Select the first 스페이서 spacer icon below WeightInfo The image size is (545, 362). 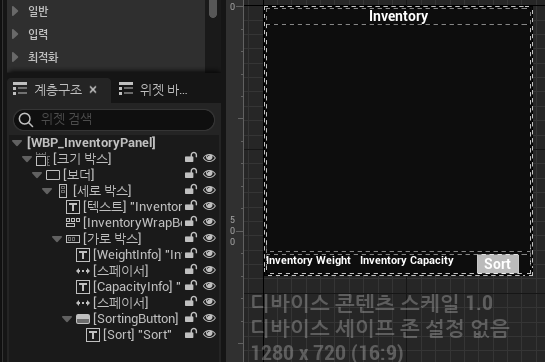(x=83, y=271)
